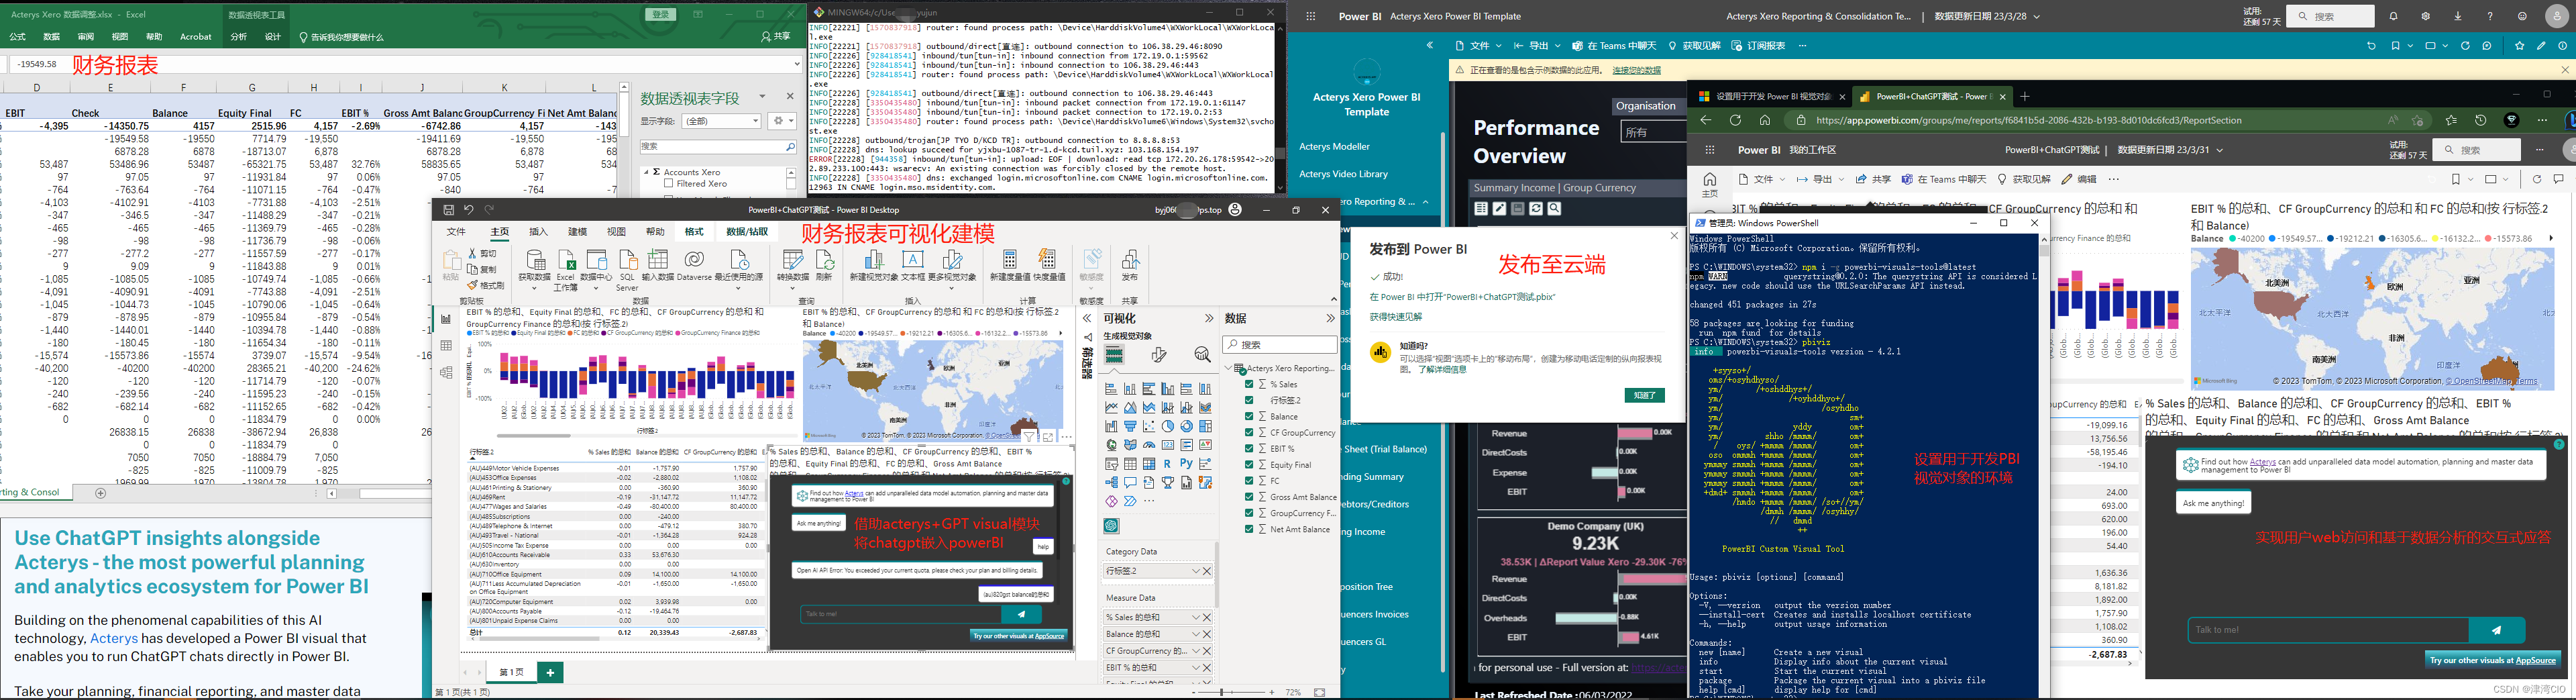Click Analytics magnifier icon in Visualizations pane
The height and width of the screenshot is (700, 2576).
[1202, 355]
